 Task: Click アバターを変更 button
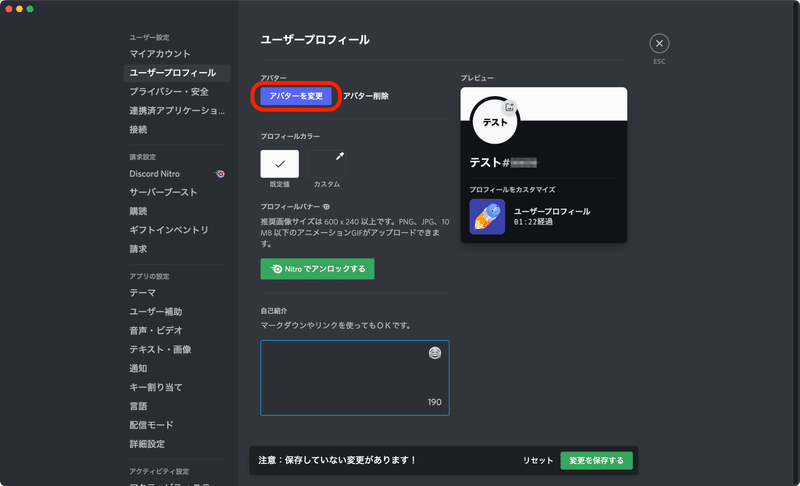tap(296, 96)
